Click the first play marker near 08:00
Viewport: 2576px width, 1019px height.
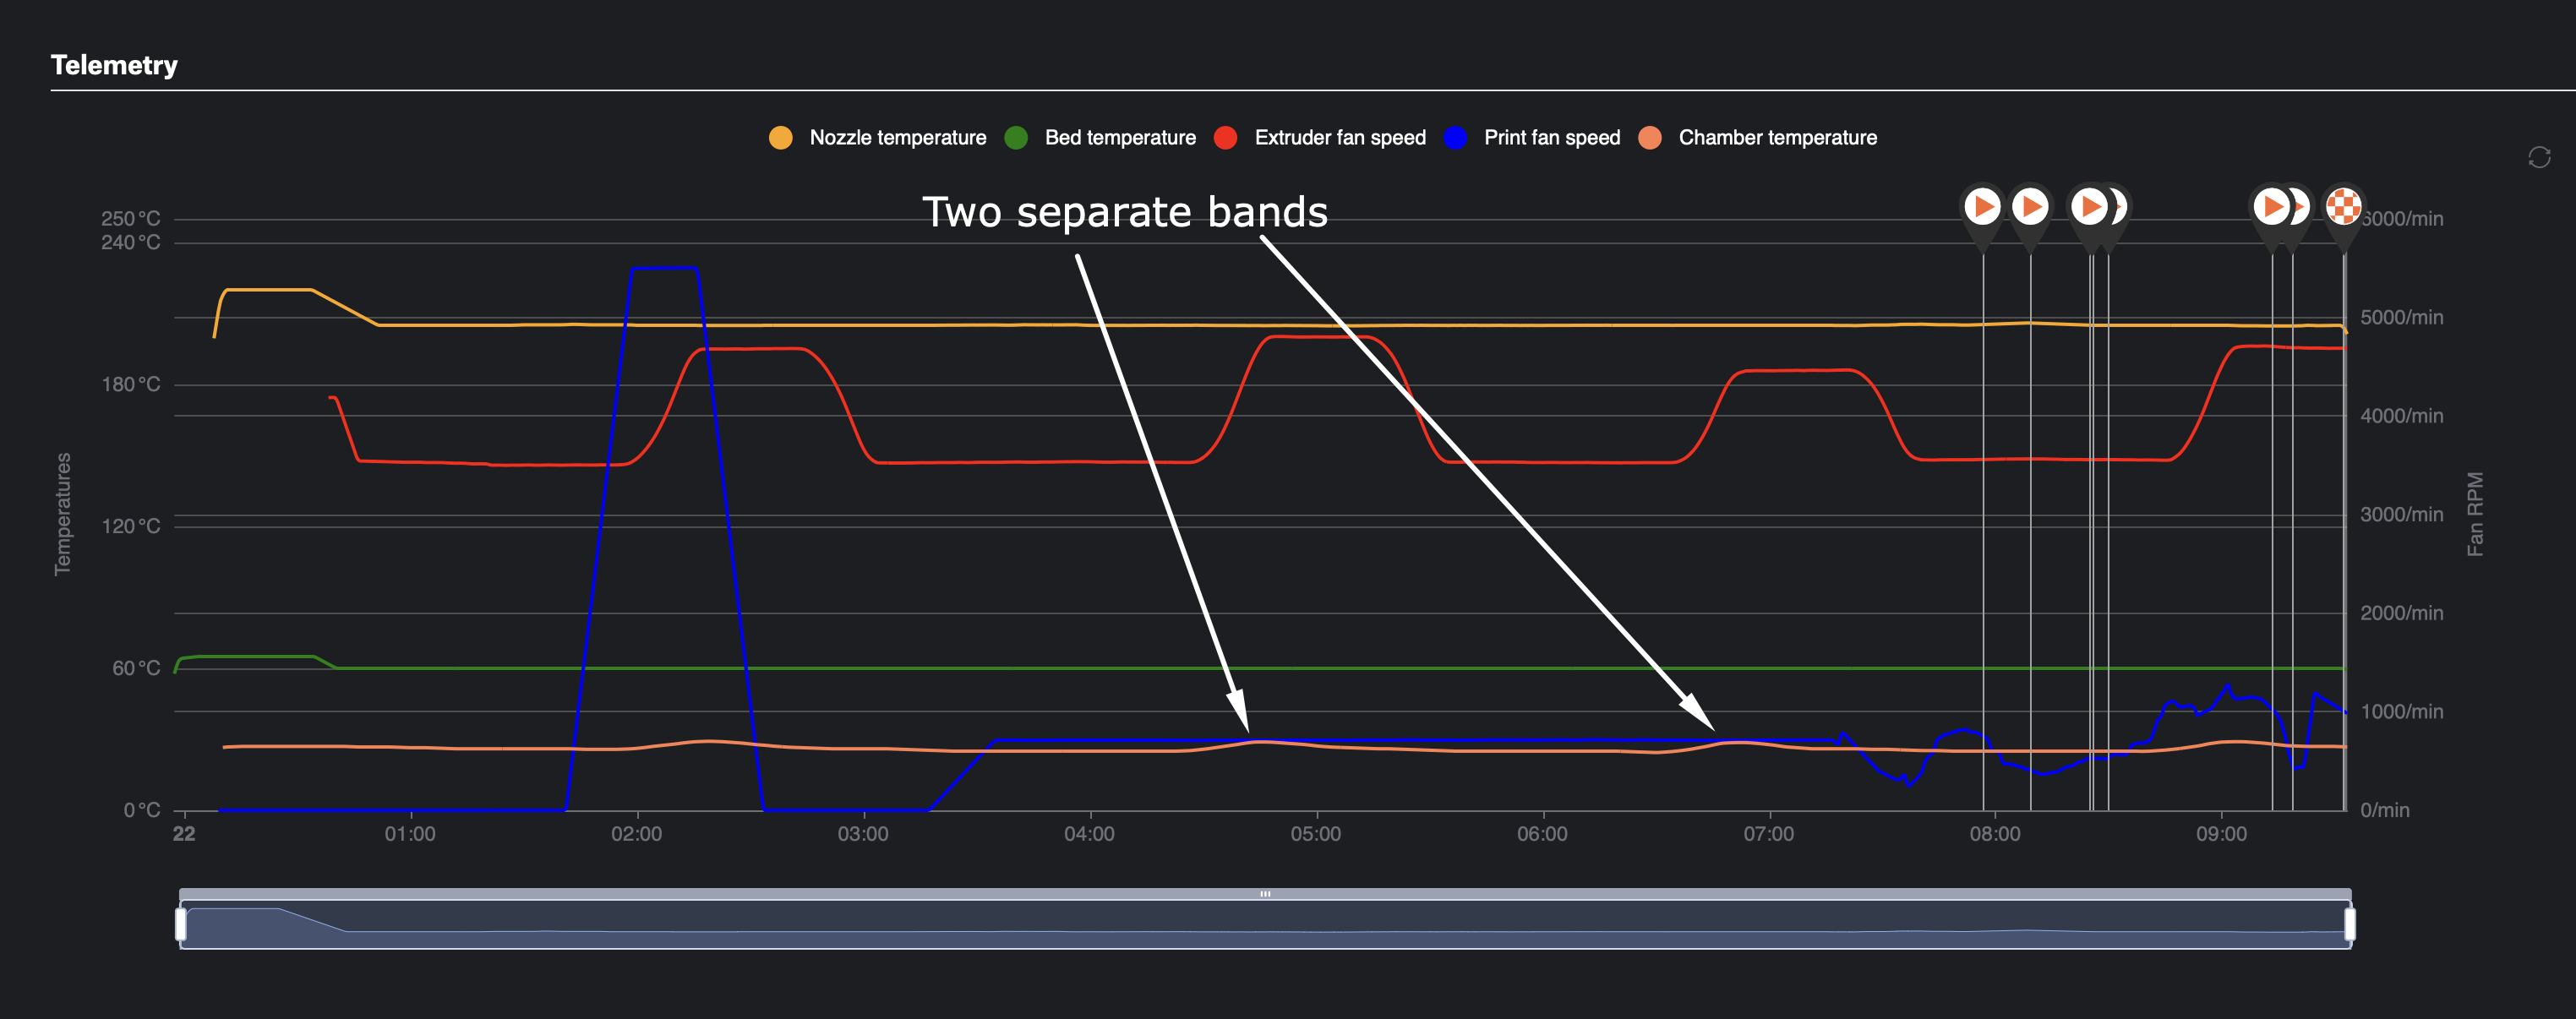point(1982,207)
